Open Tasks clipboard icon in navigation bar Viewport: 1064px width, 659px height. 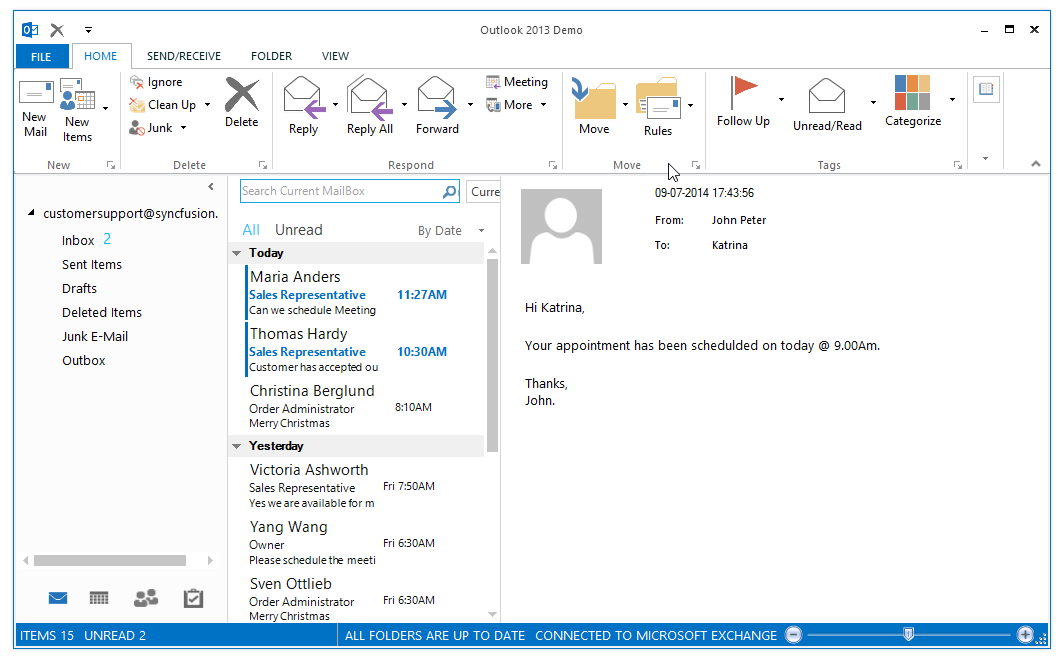[193, 598]
